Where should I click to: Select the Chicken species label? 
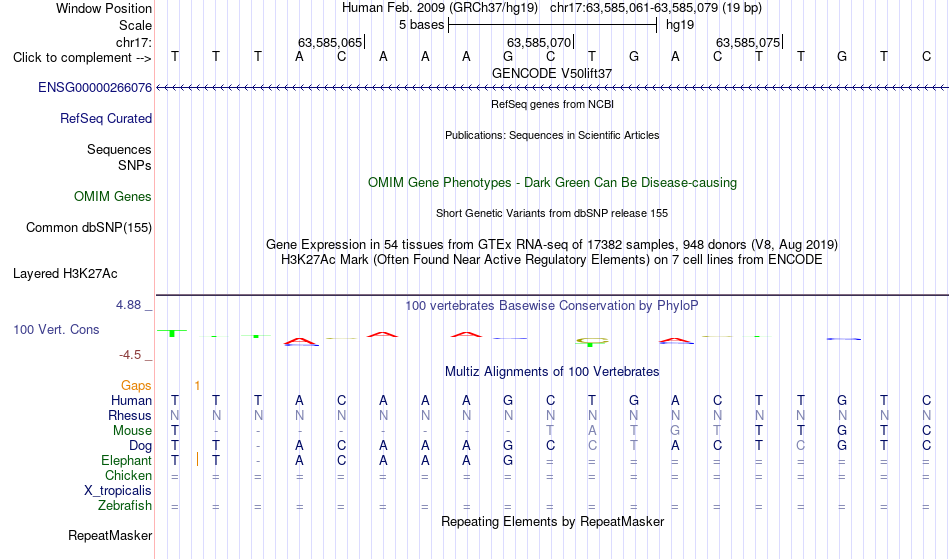click(128, 475)
